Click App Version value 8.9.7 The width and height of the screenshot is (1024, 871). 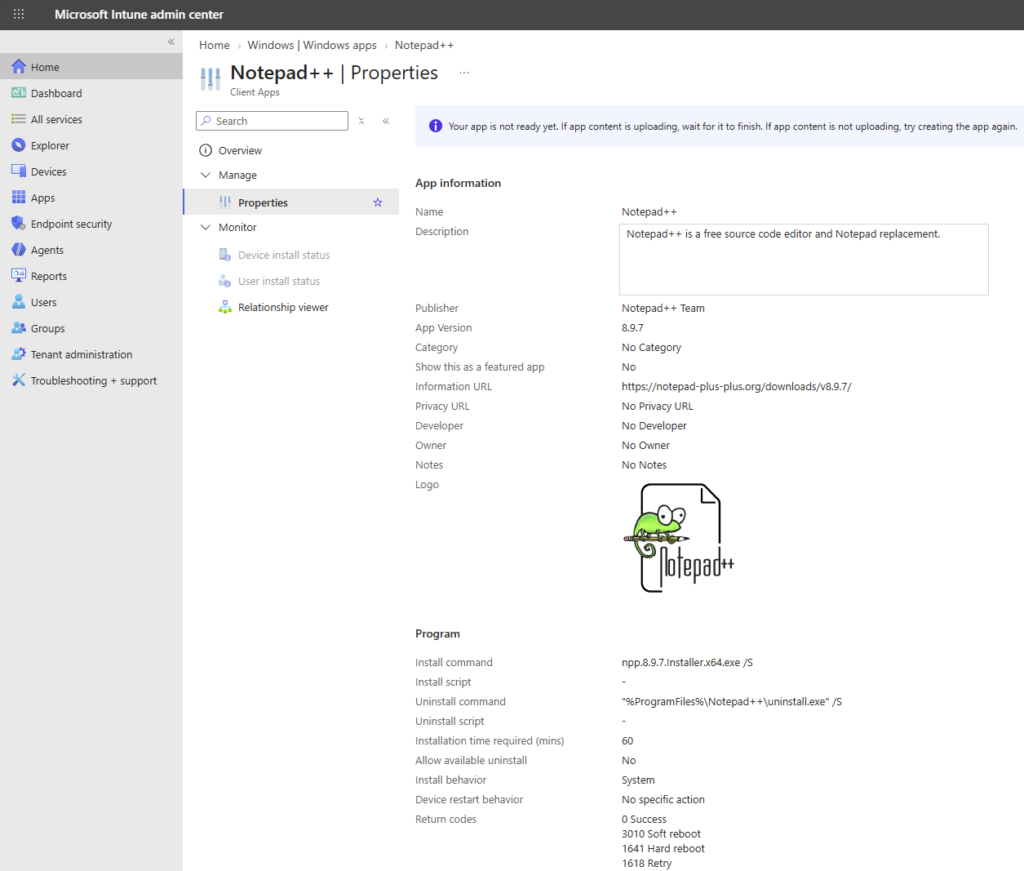pyautogui.click(x=632, y=328)
